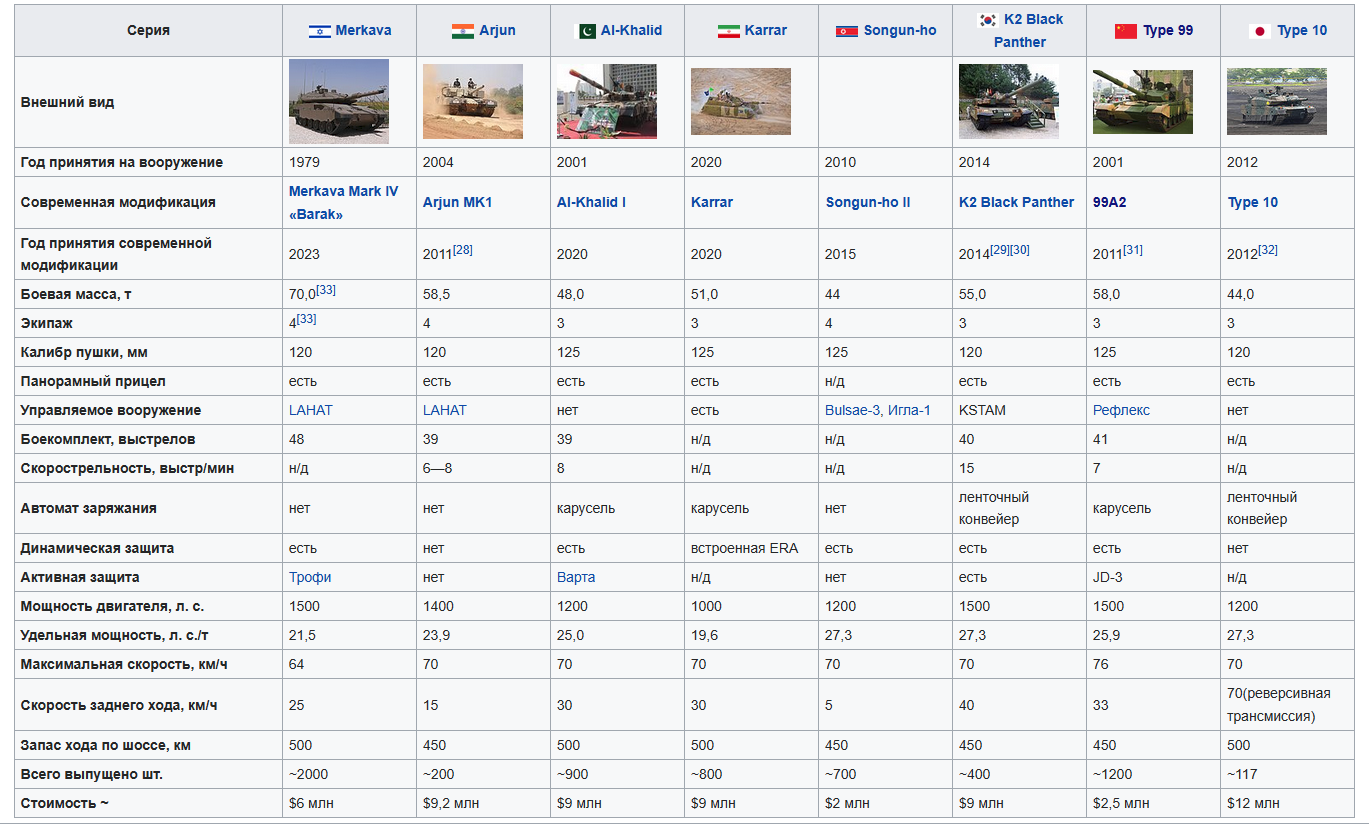Open the Type 99 header link

(1168, 30)
